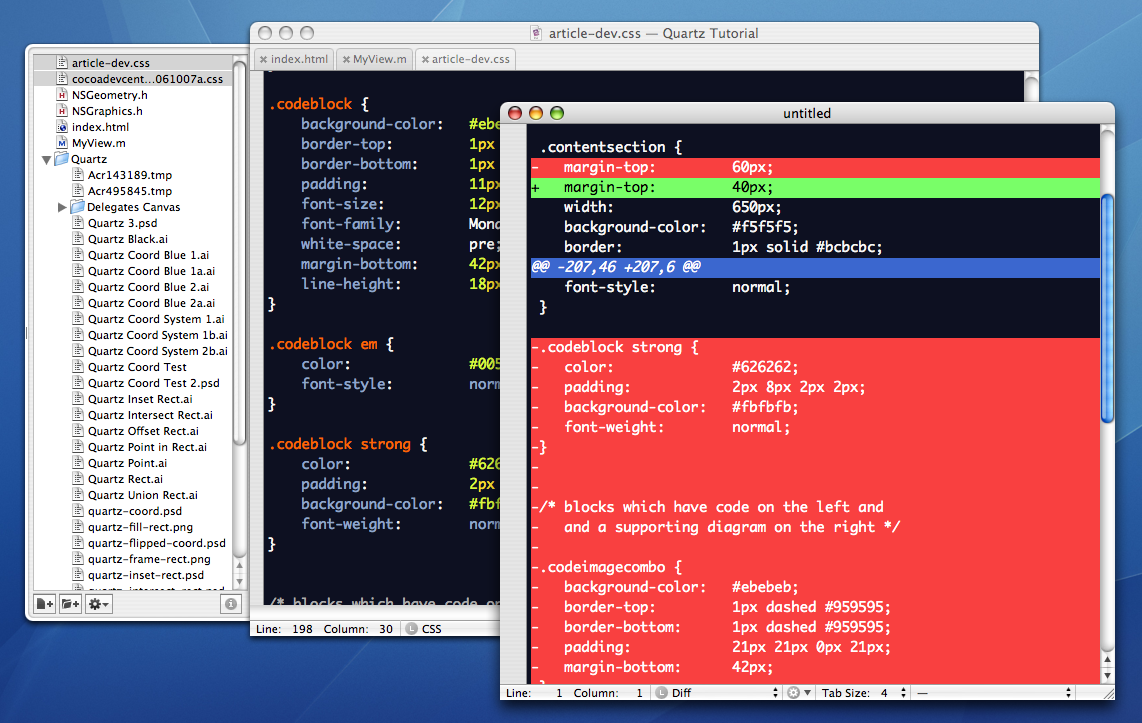Select Quartz Rect.ai
Image resolution: width=1142 pixels, height=723 pixels.
125,480
